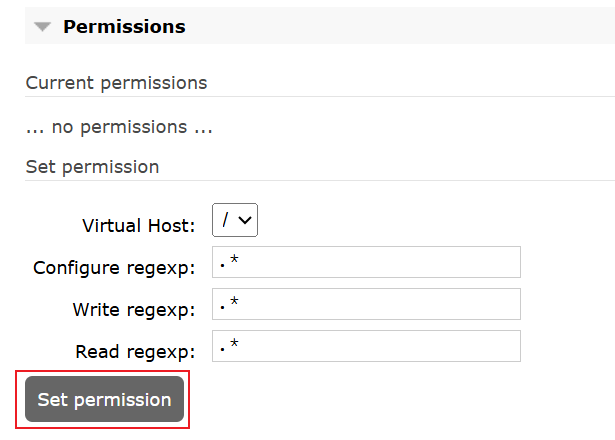Click the Configure regexp label

tap(114, 268)
